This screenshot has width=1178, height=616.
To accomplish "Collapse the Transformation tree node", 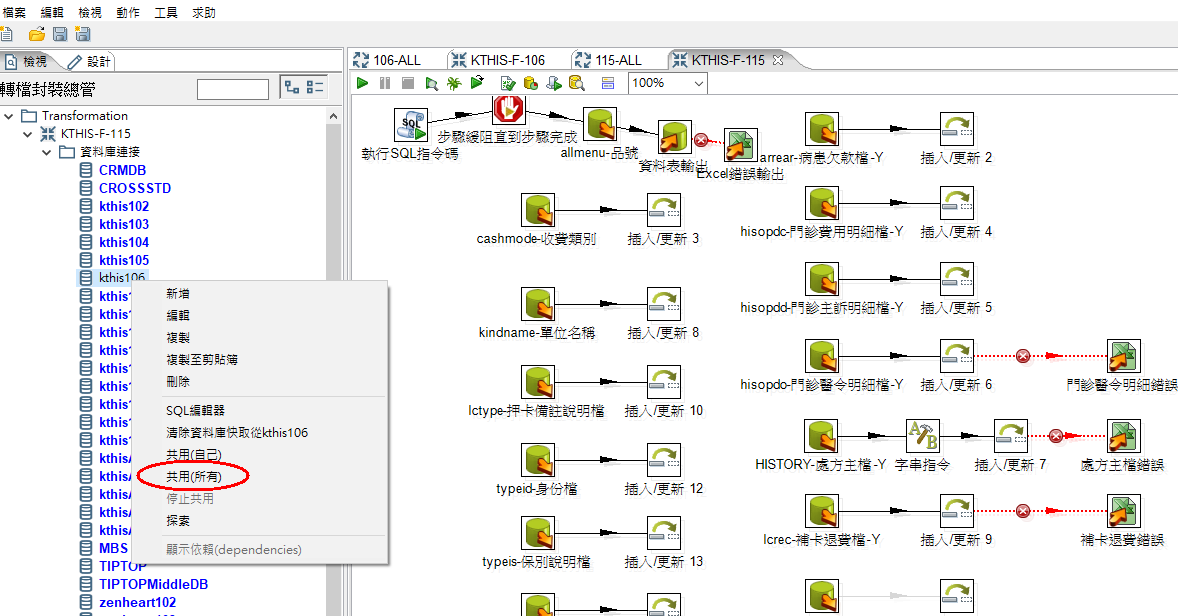I will [x=10, y=116].
